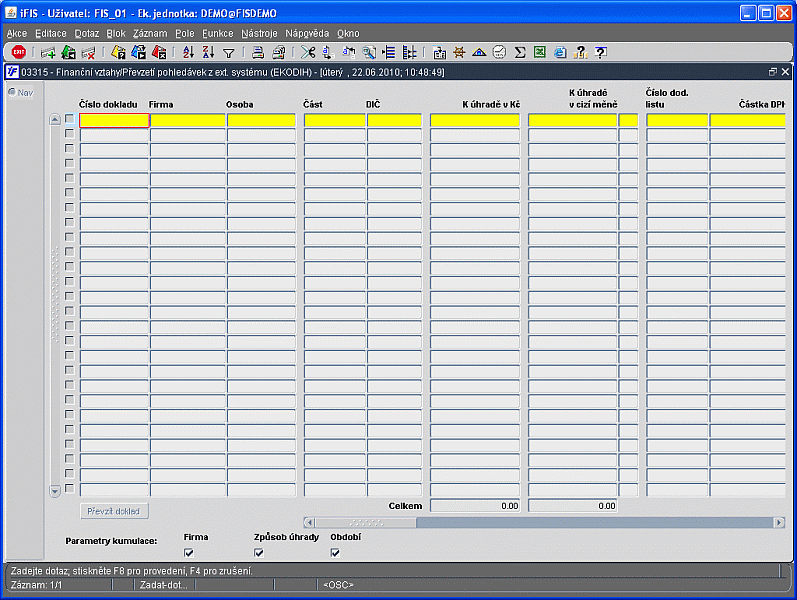Click the printer icon
The width and height of the screenshot is (797, 600).
258,52
